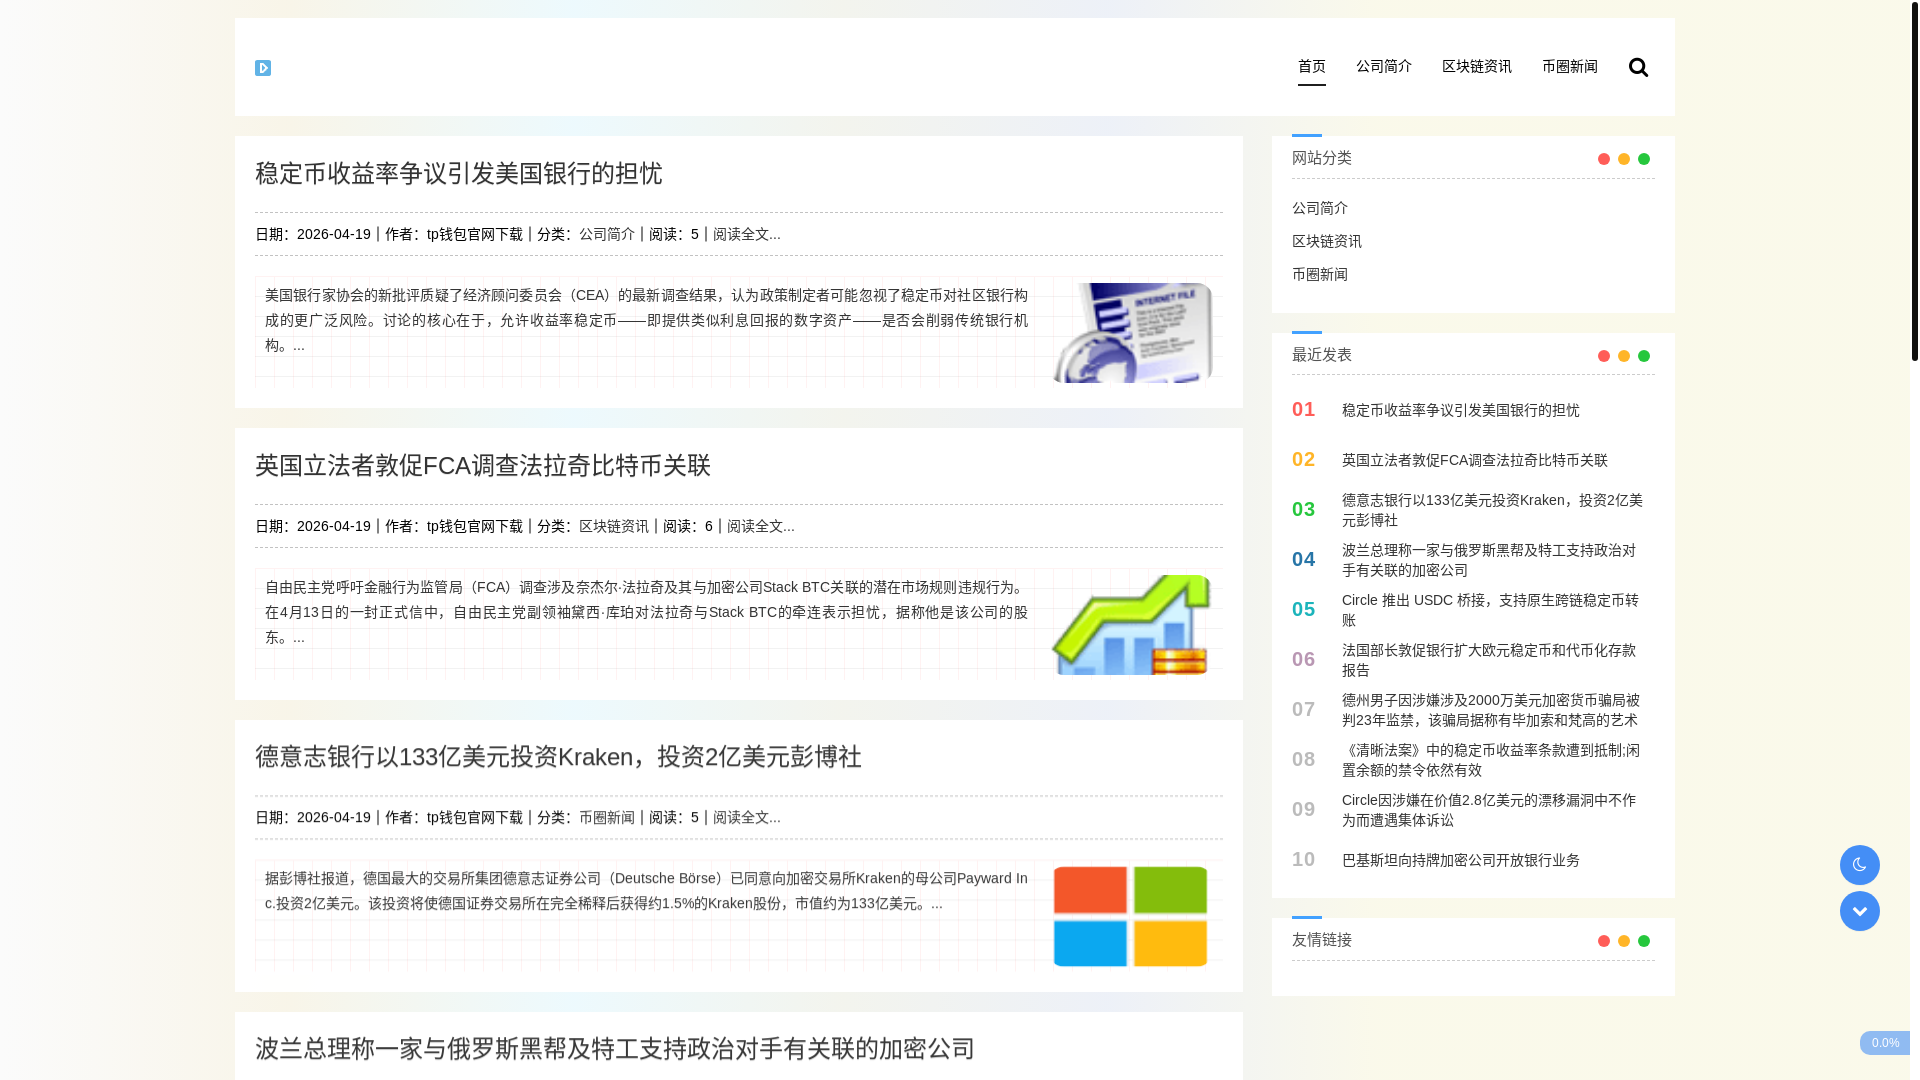Viewport: 1920px width, 1080px height.
Task: Click the green chart arrow thumbnail
Action: [x=1131, y=624]
